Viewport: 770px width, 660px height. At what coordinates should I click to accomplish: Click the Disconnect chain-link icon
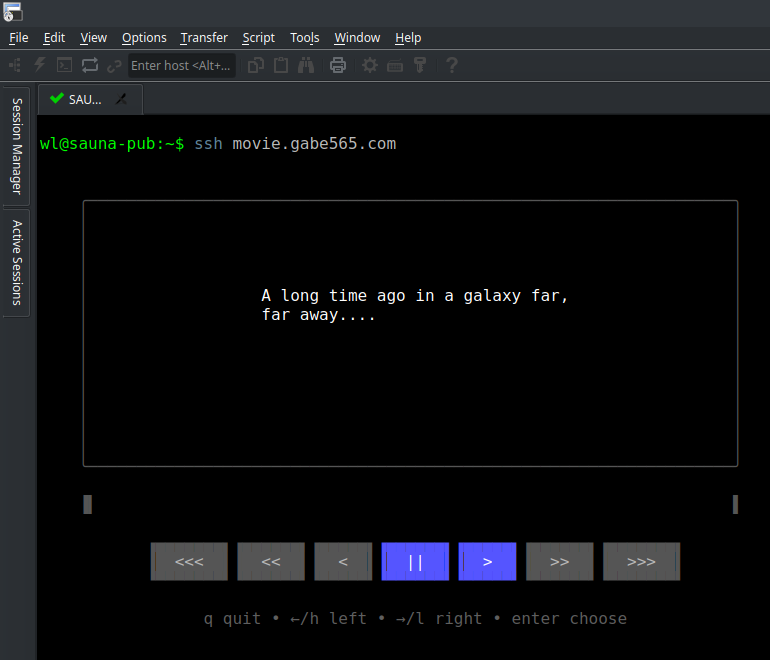click(114, 65)
